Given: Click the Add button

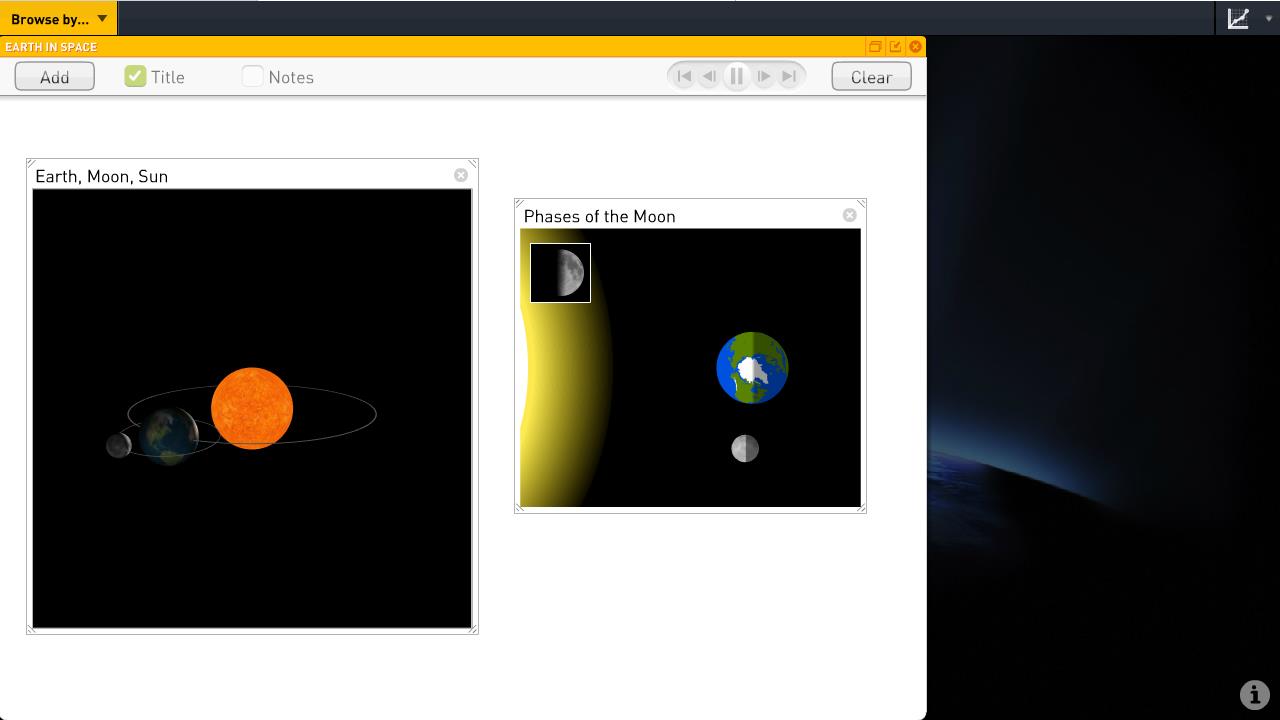Looking at the screenshot, I should click(x=55, y=77).
